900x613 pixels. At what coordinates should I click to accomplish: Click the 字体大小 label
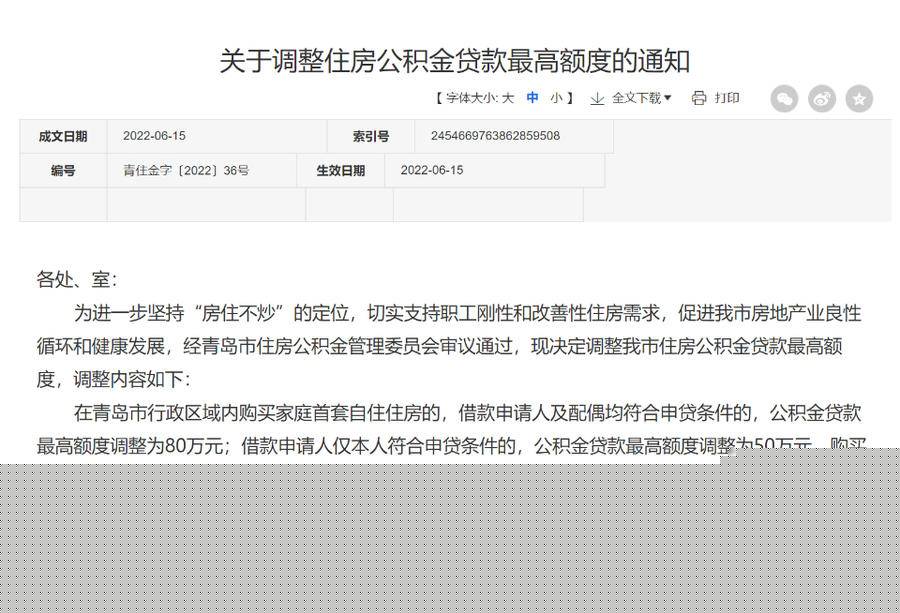(x=472, y=98)
